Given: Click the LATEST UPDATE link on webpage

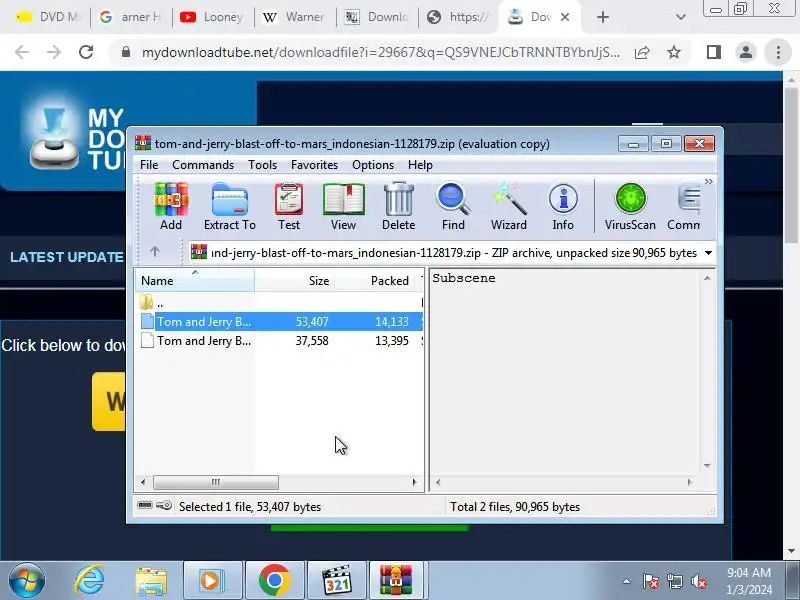Looking at the screenshot, I should [67, 257].
